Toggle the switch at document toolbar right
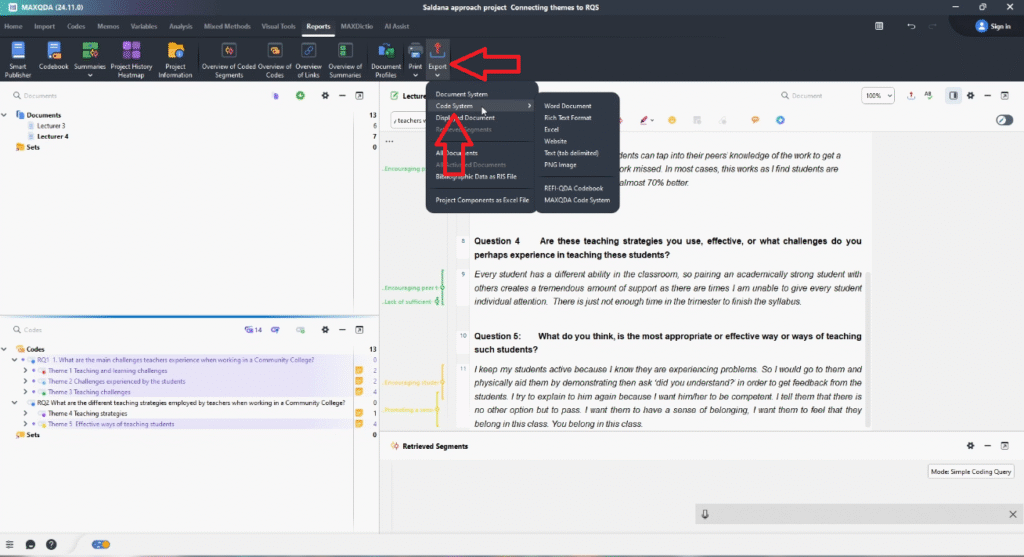Screen dimensions: 1024x557 click(x=1004, y=120)
